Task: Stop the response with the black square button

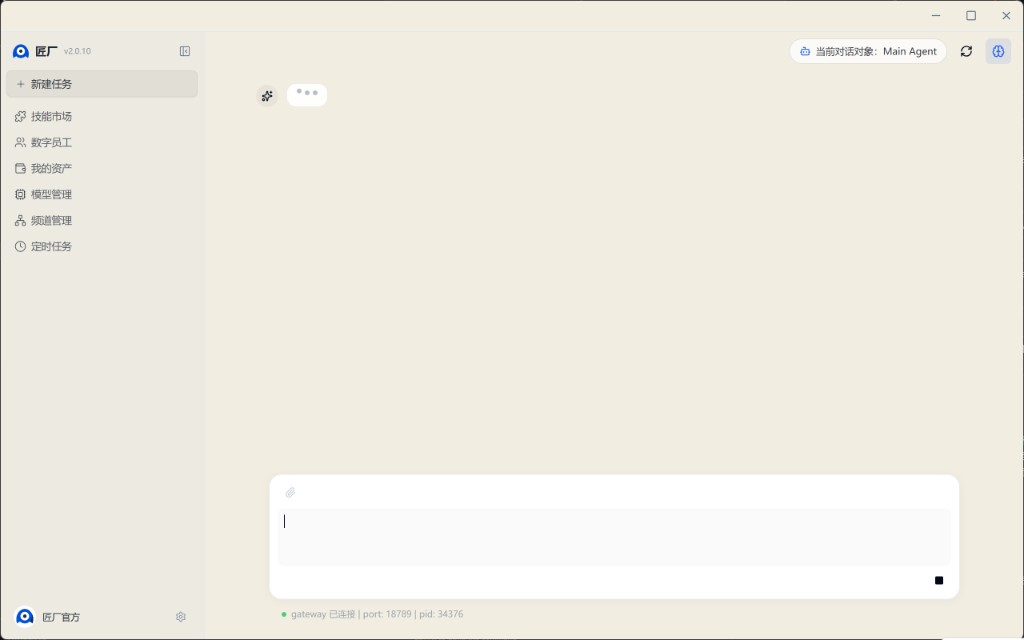Action: pyautogui.click(x=939, y=580)
